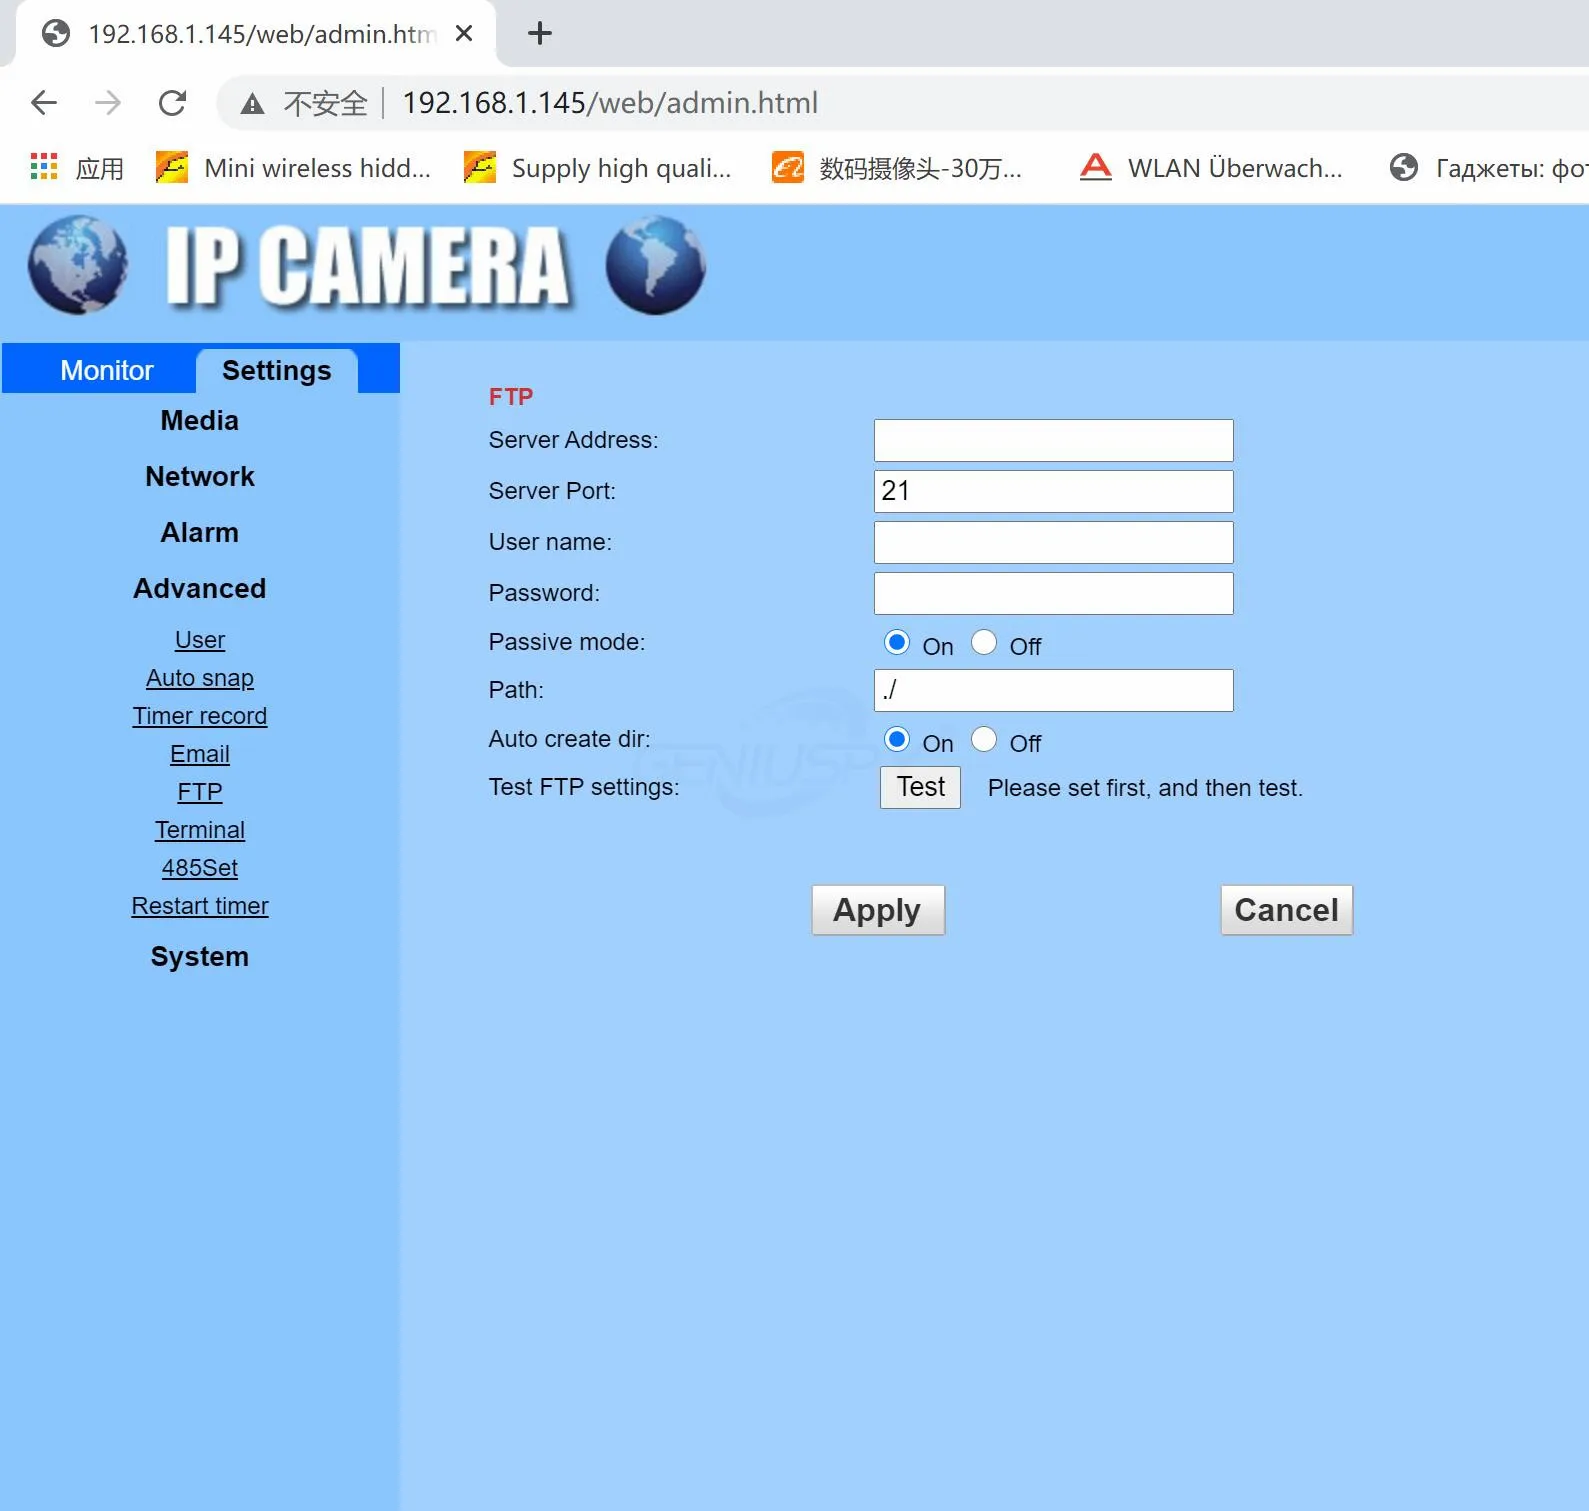This screenshot has width=1589, height=1511.
Task: Open the apps grid bookmark icon
Action: click(x=44, y=167)
